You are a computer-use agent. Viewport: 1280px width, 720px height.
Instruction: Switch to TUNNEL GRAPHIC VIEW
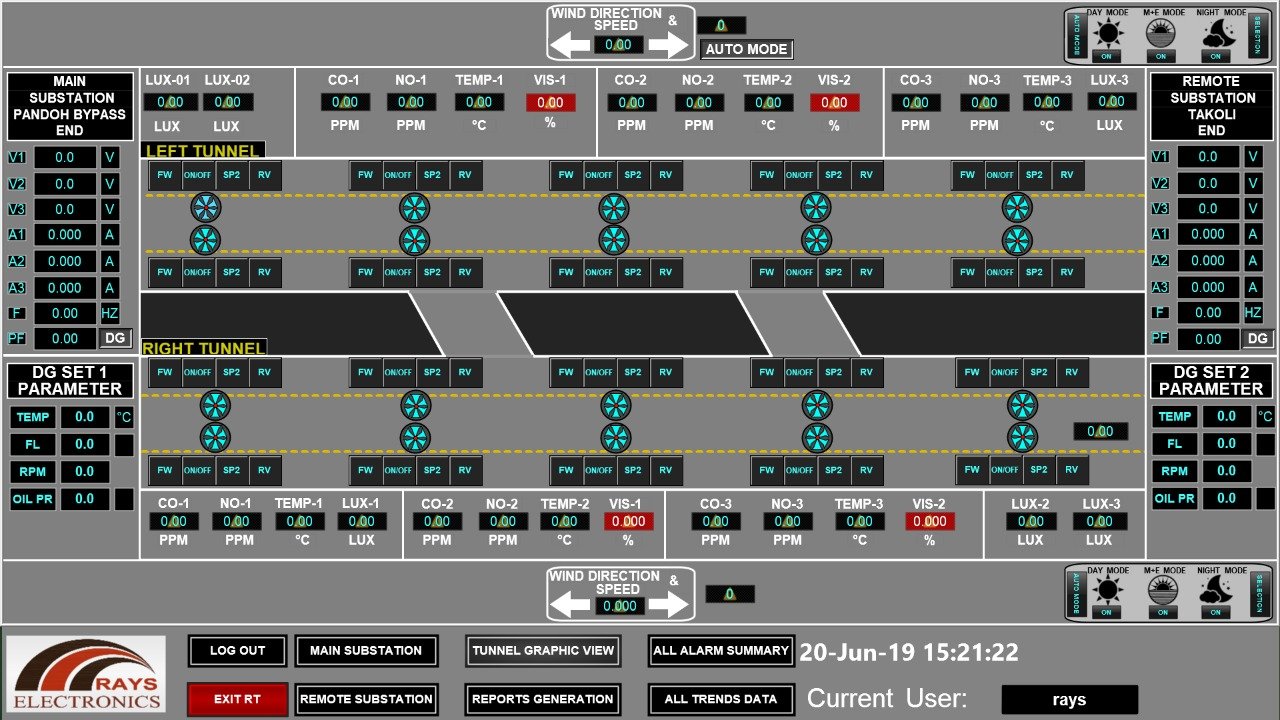pyautogui.click(x=543, y=651)
